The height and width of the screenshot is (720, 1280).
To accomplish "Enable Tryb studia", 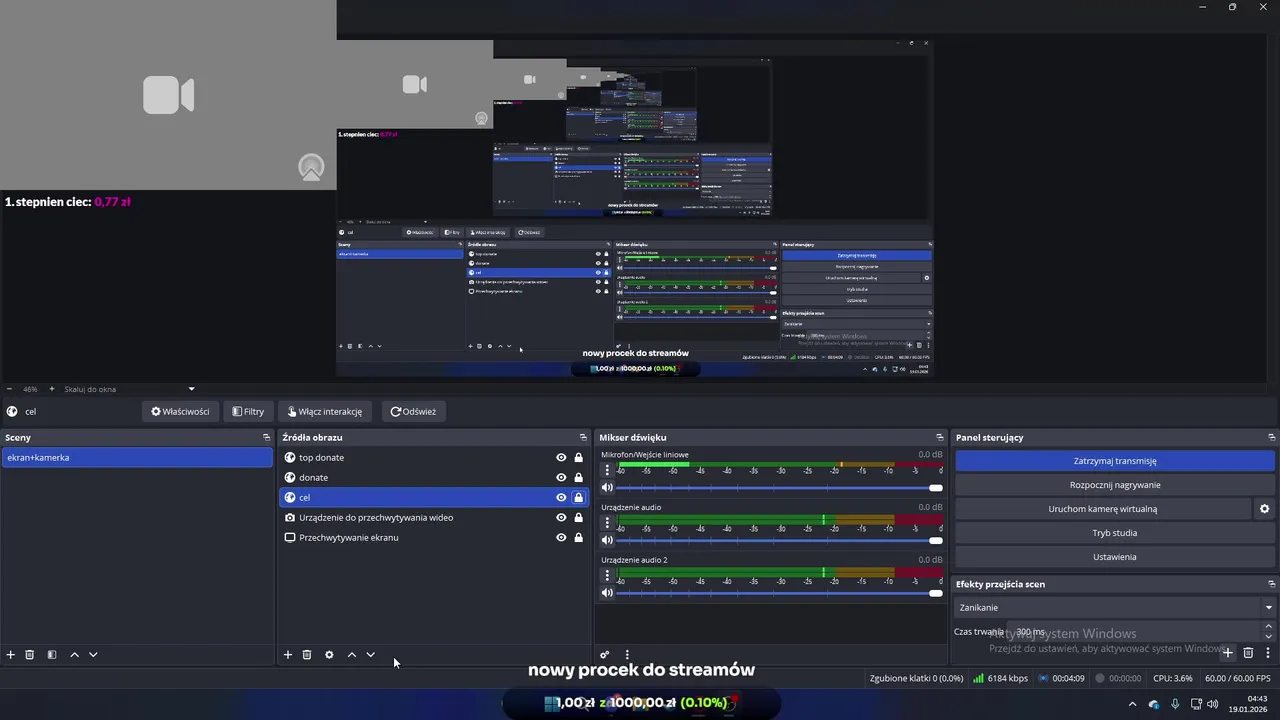I will [1115, 533].
